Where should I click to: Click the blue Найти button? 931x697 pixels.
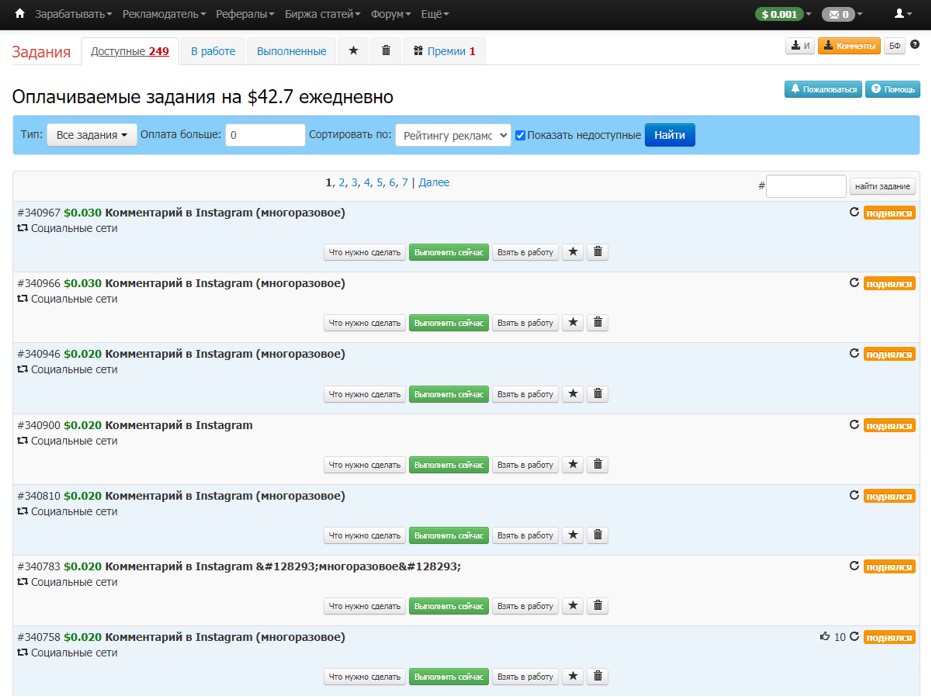pyautogui.click(x=670, y=135)
